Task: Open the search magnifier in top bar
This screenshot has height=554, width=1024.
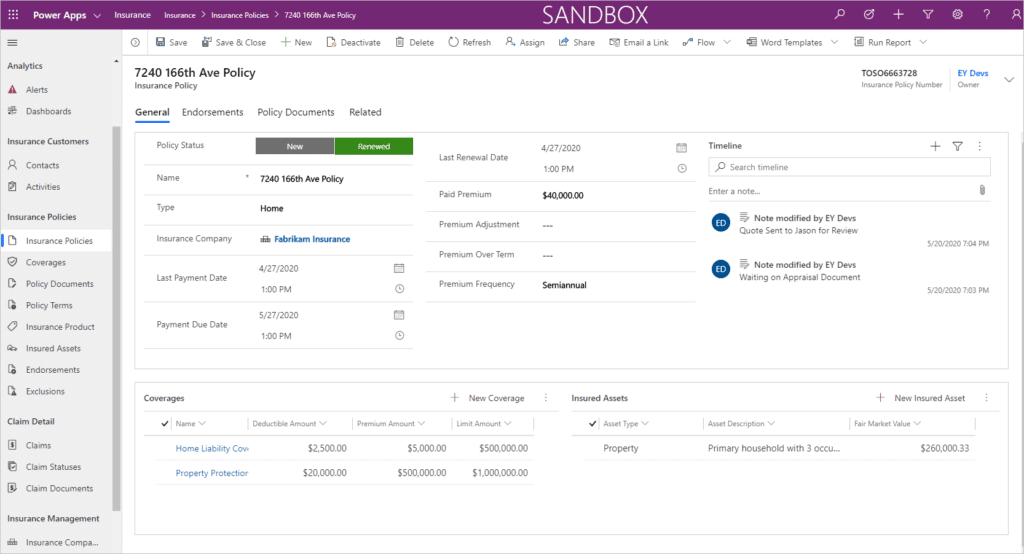Action: pos(840,15)
